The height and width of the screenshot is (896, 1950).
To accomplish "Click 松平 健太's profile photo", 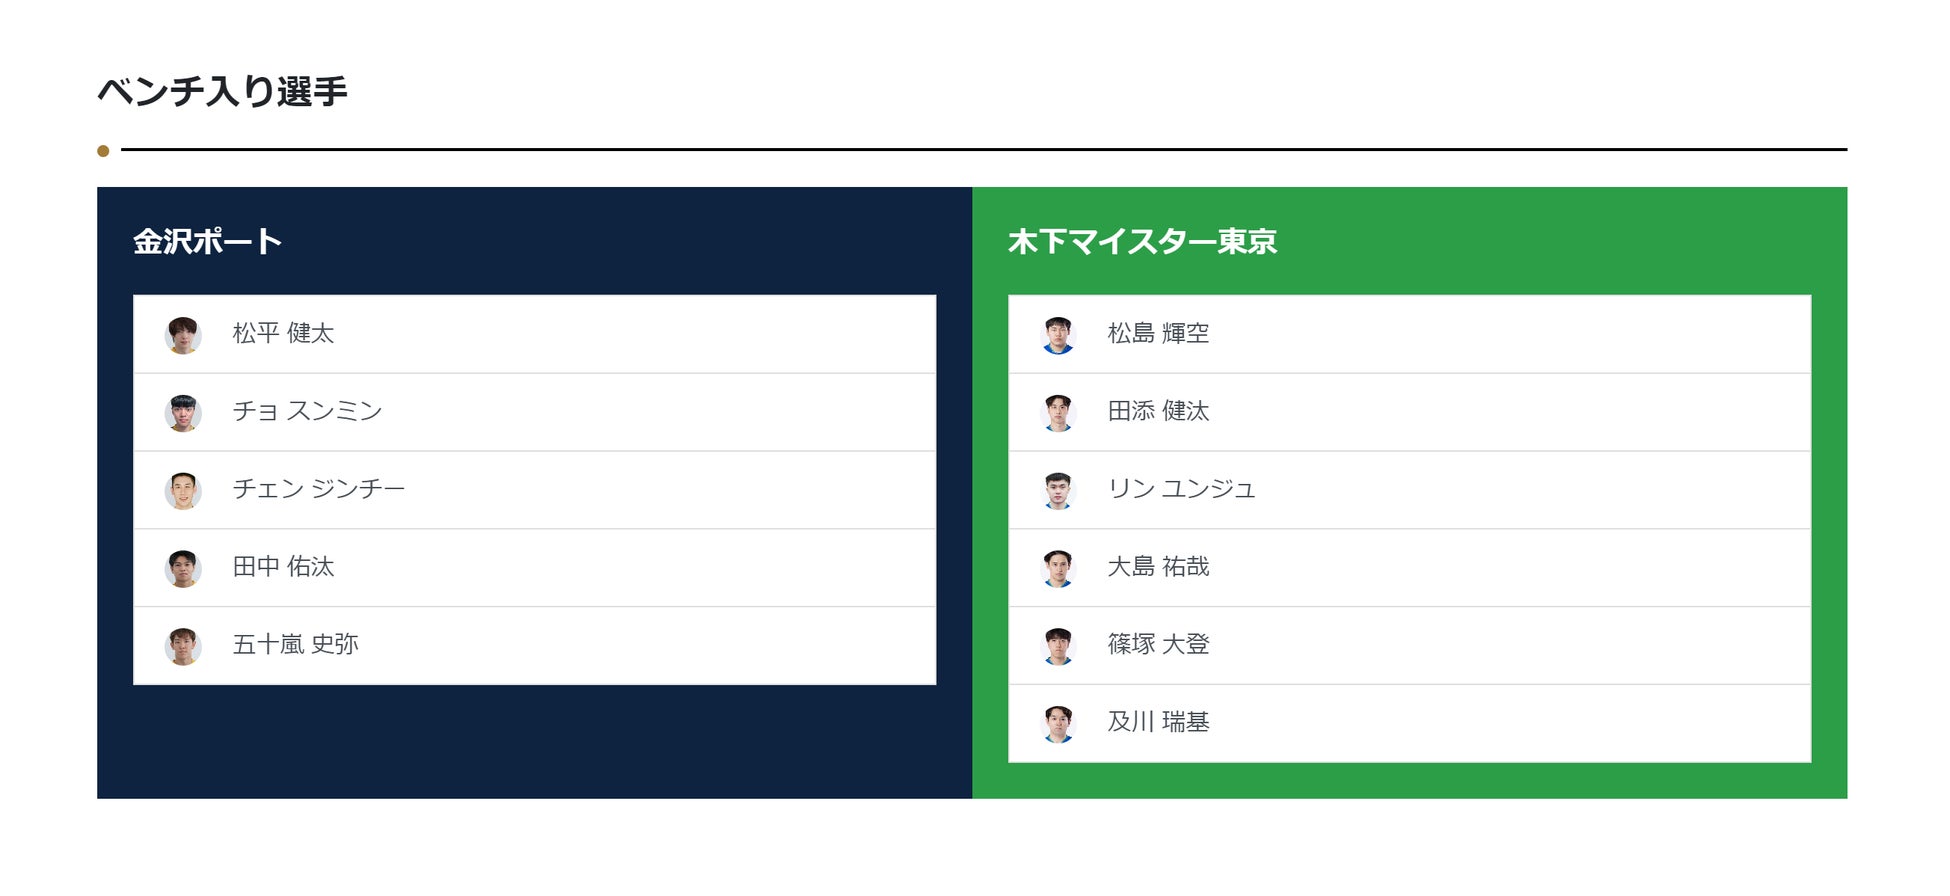I will coord(184,334).
